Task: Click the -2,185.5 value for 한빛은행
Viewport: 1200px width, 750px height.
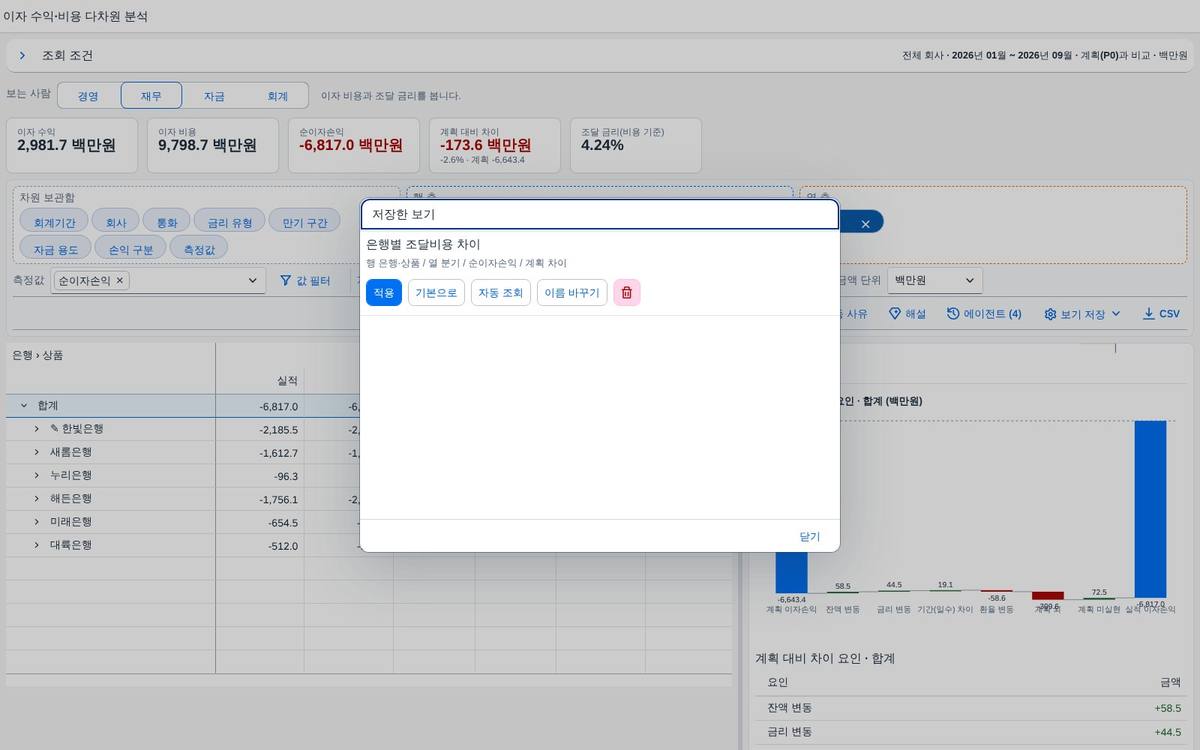Action: tap(278, 430)
